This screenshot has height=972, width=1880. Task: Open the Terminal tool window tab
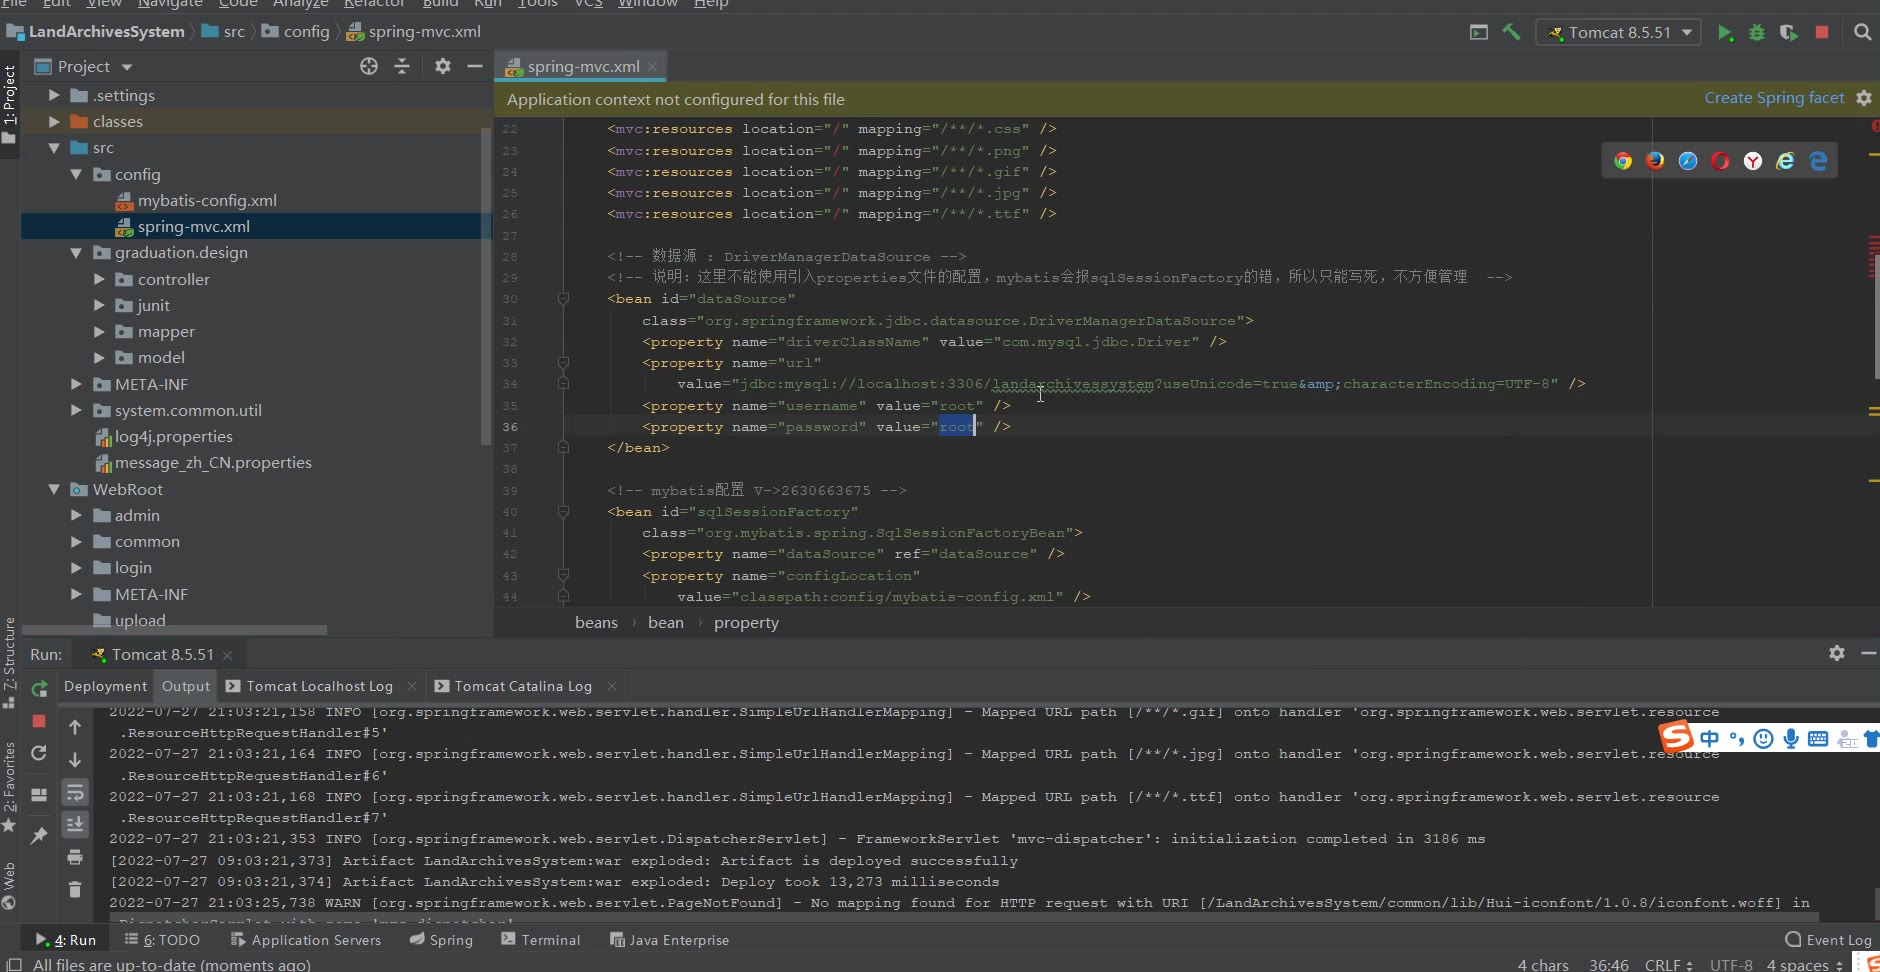[540, 940]
